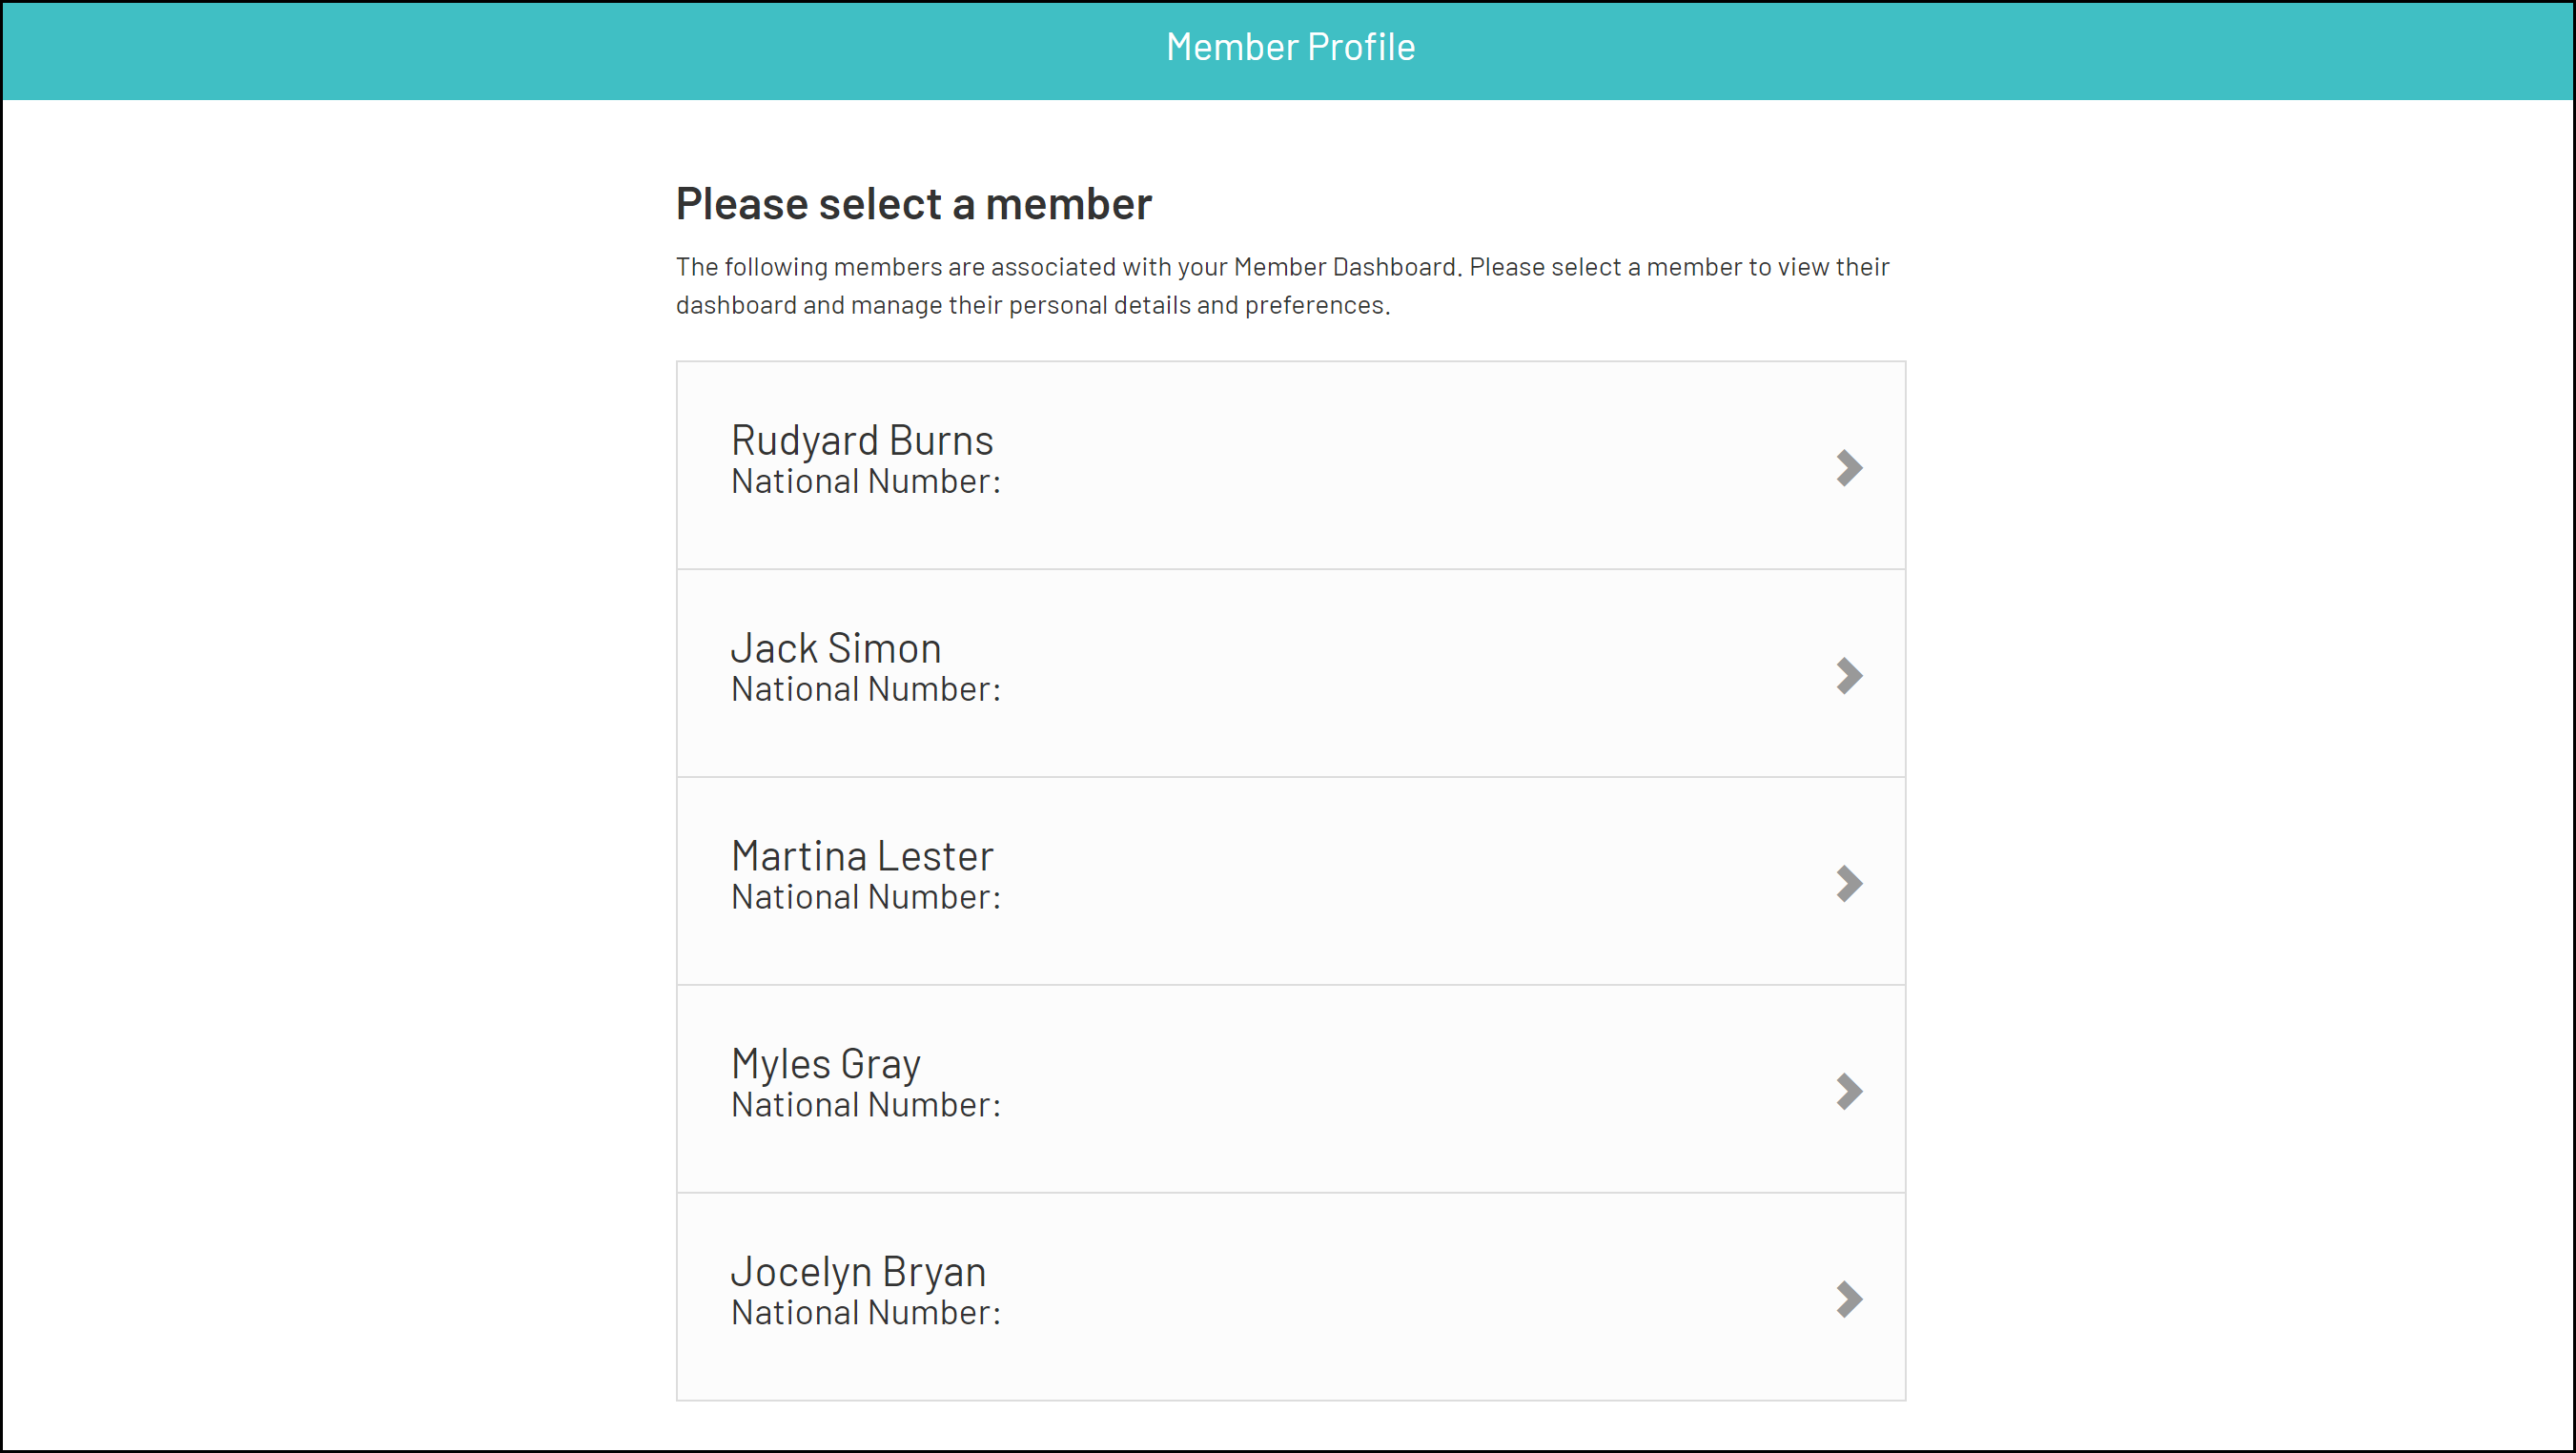Select member Martina Lester name
The image size is (2576, 1453).
pos(861,856)
